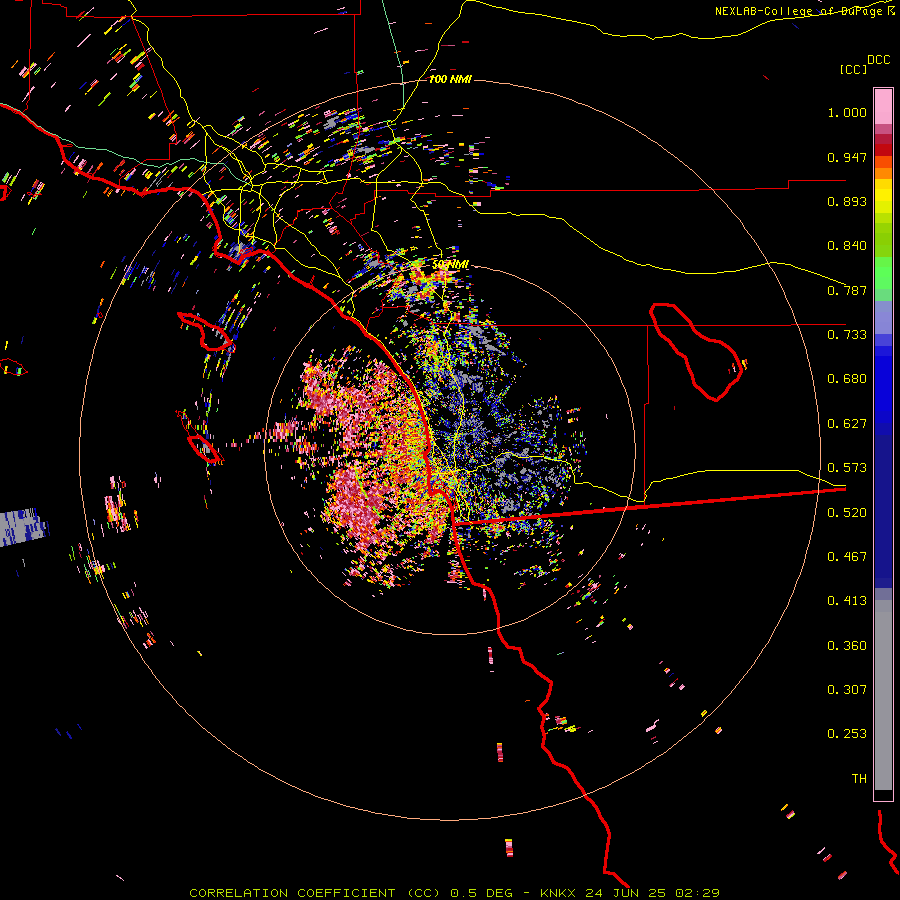The height and width of the screenshot is (900, 900).
Task: Click the TH threshold label
Action: pyautogui.click(x=859, y=779)
